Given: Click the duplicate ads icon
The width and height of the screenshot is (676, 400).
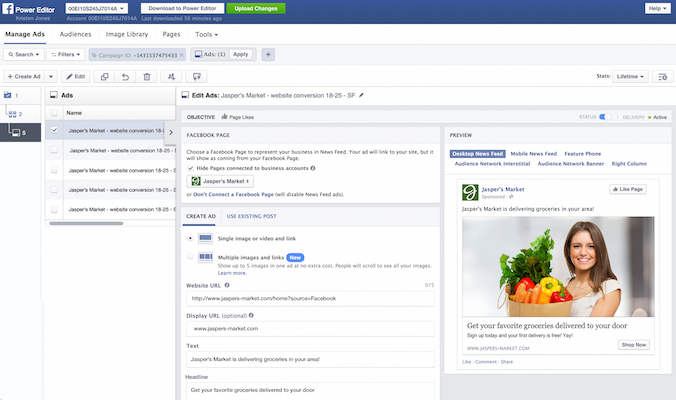Looking at the screenshot, I should click(104, 77).
